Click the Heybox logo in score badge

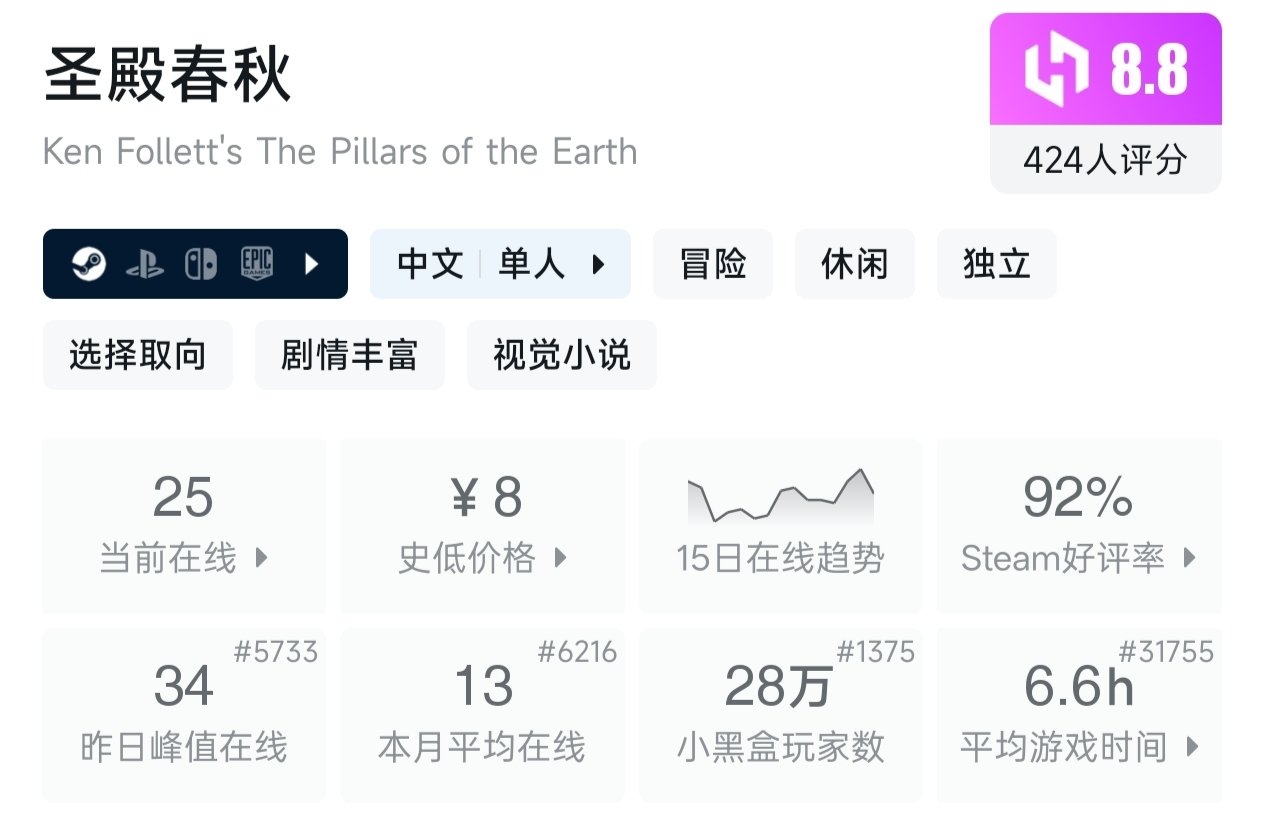(1056, 69)
